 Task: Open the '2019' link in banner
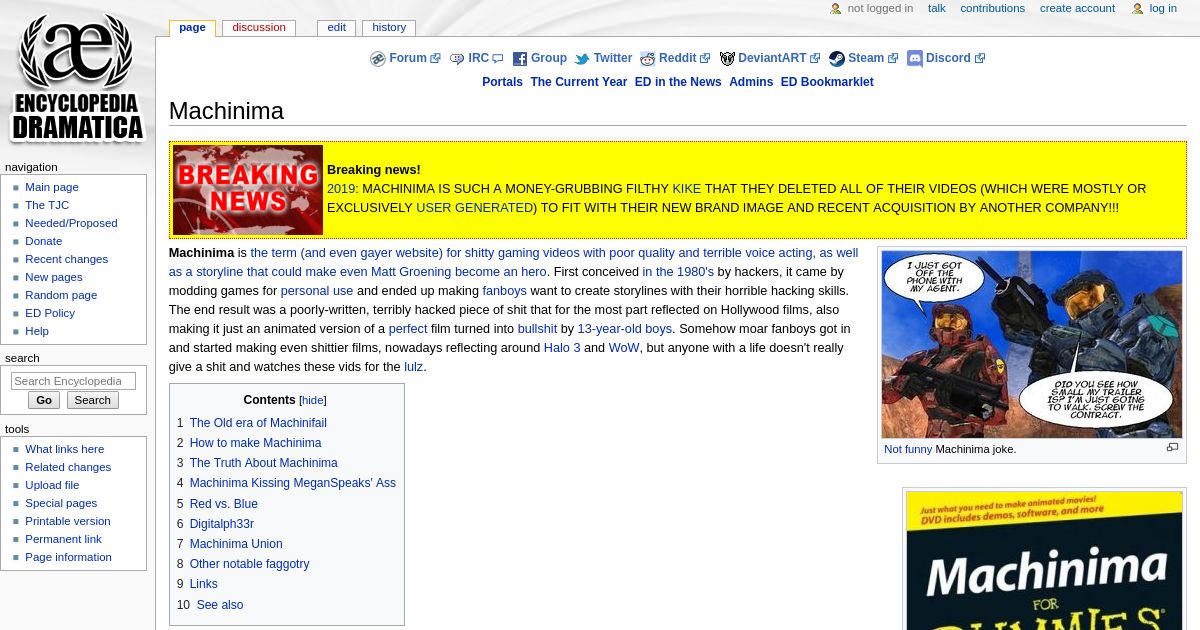click(341, 189)
